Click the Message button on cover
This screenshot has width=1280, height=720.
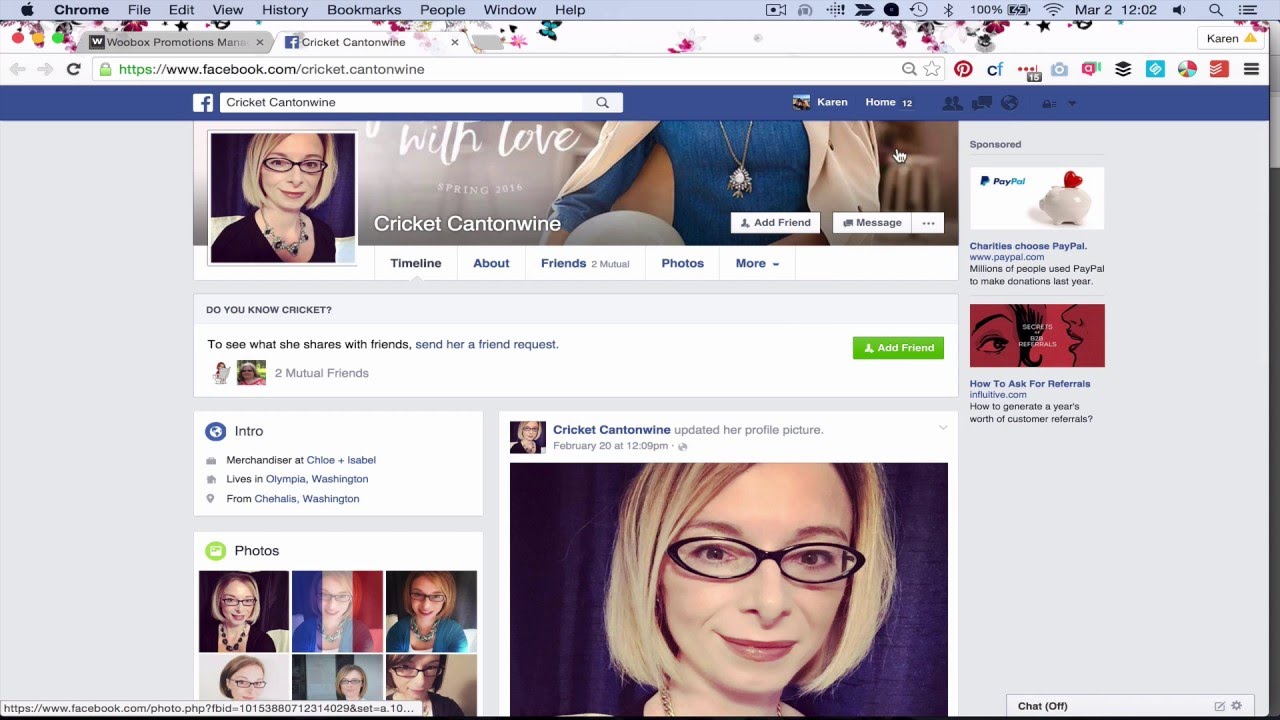[x=872, y=223]
